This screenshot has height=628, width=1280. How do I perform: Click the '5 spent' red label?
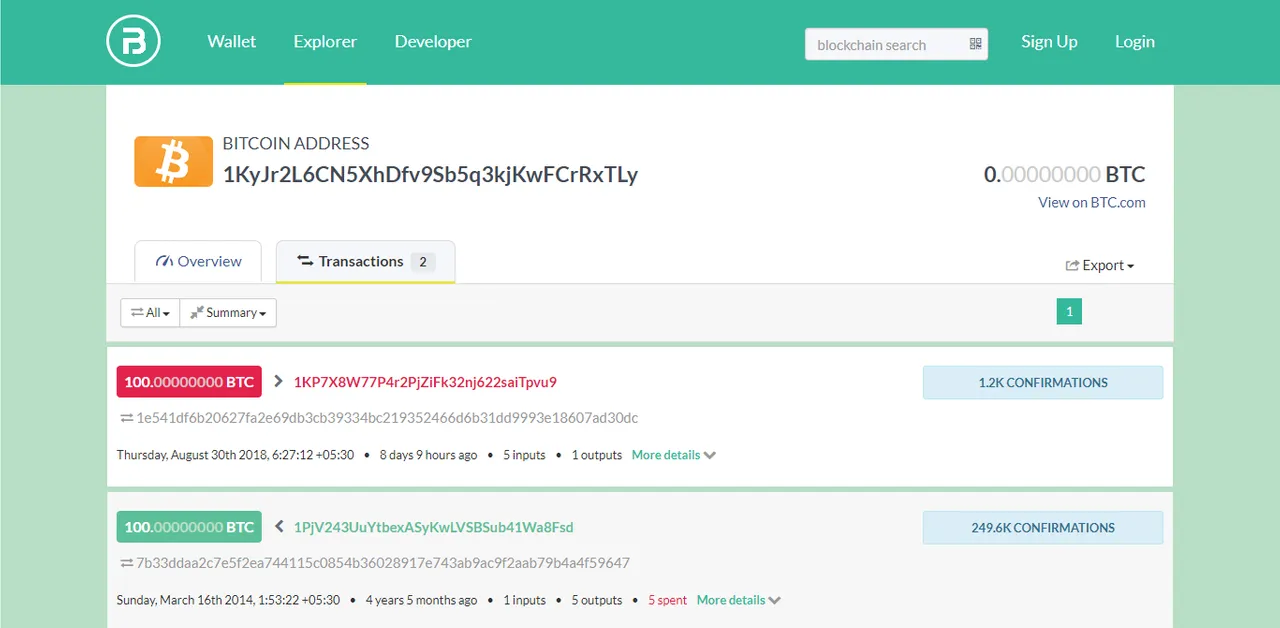667,600
